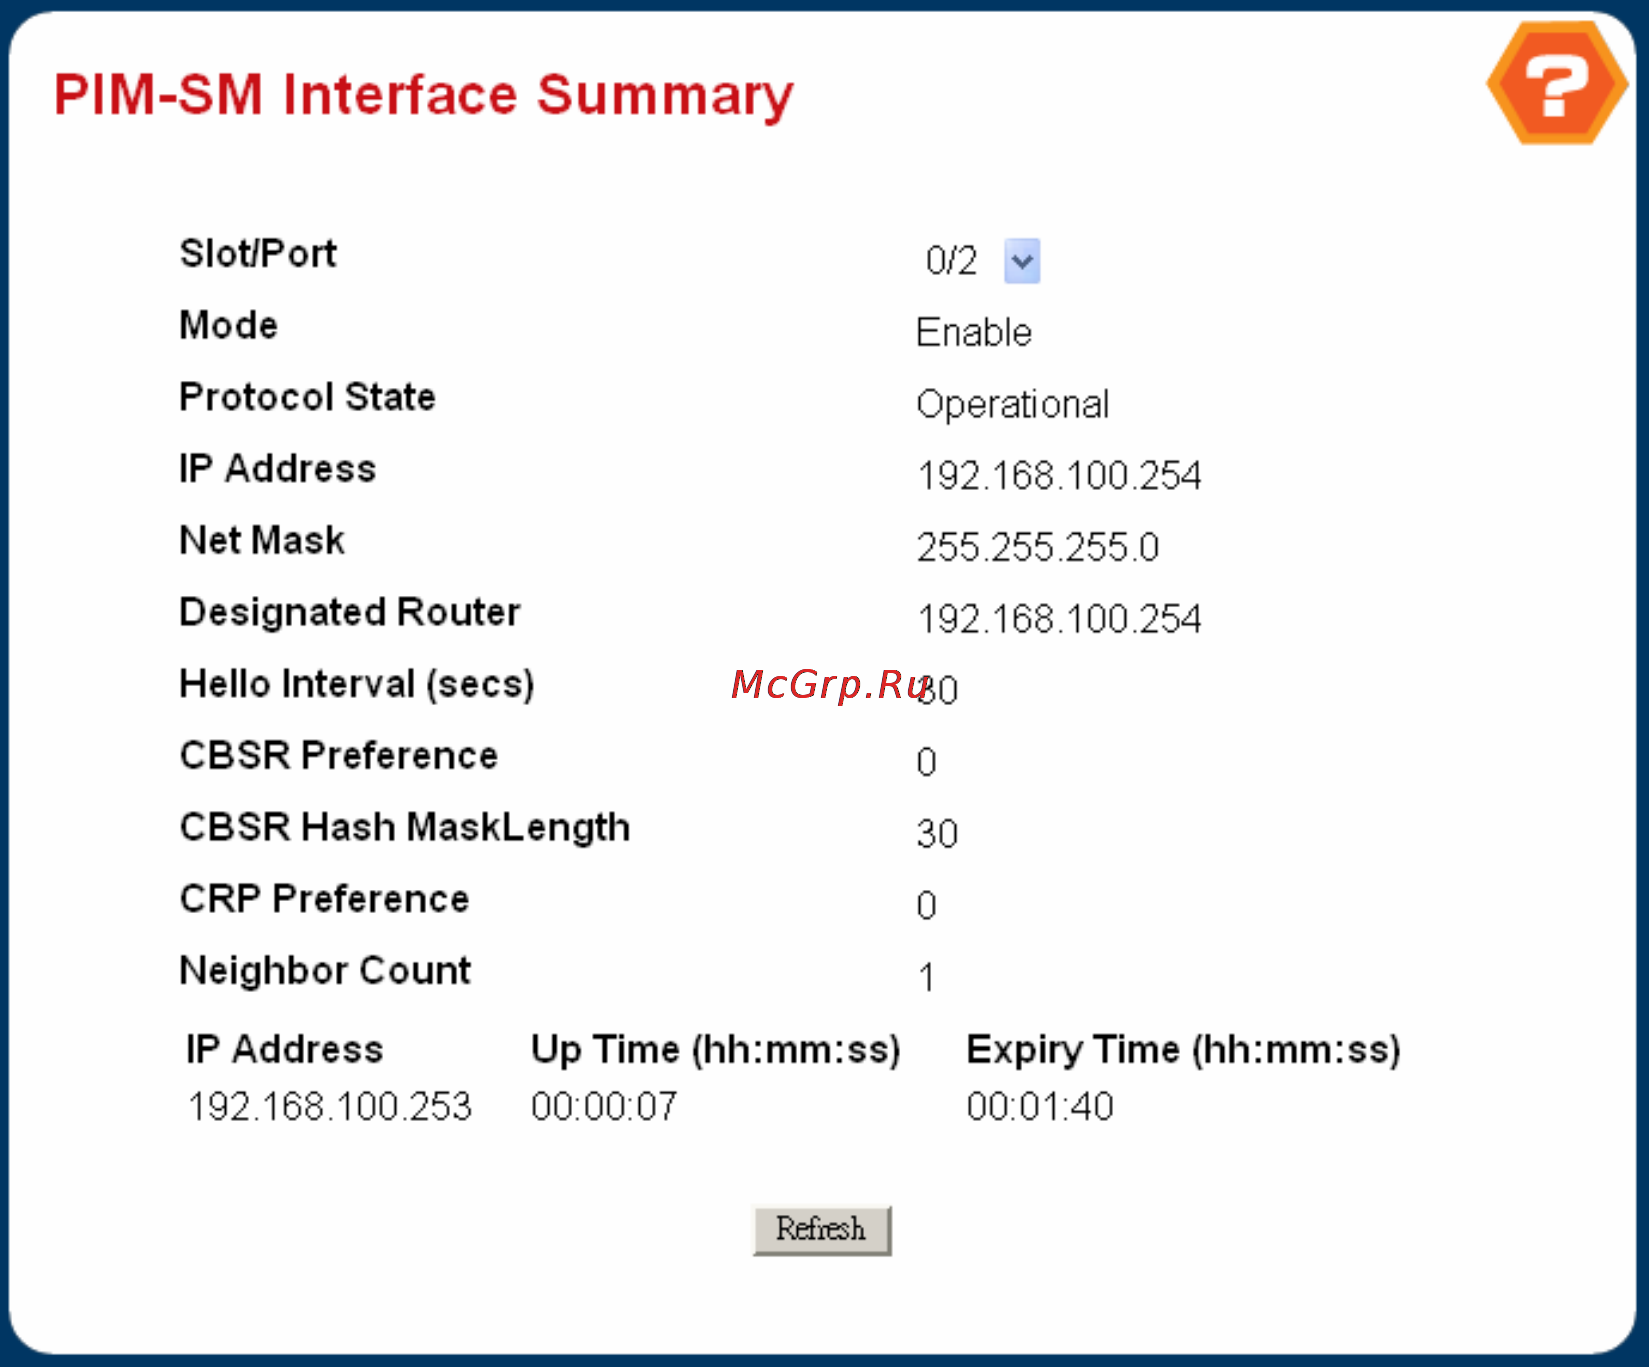1649x1367 pixels.
Task: Select the CBSR Hash MaskLength value 30
Action: coord(937,834)
